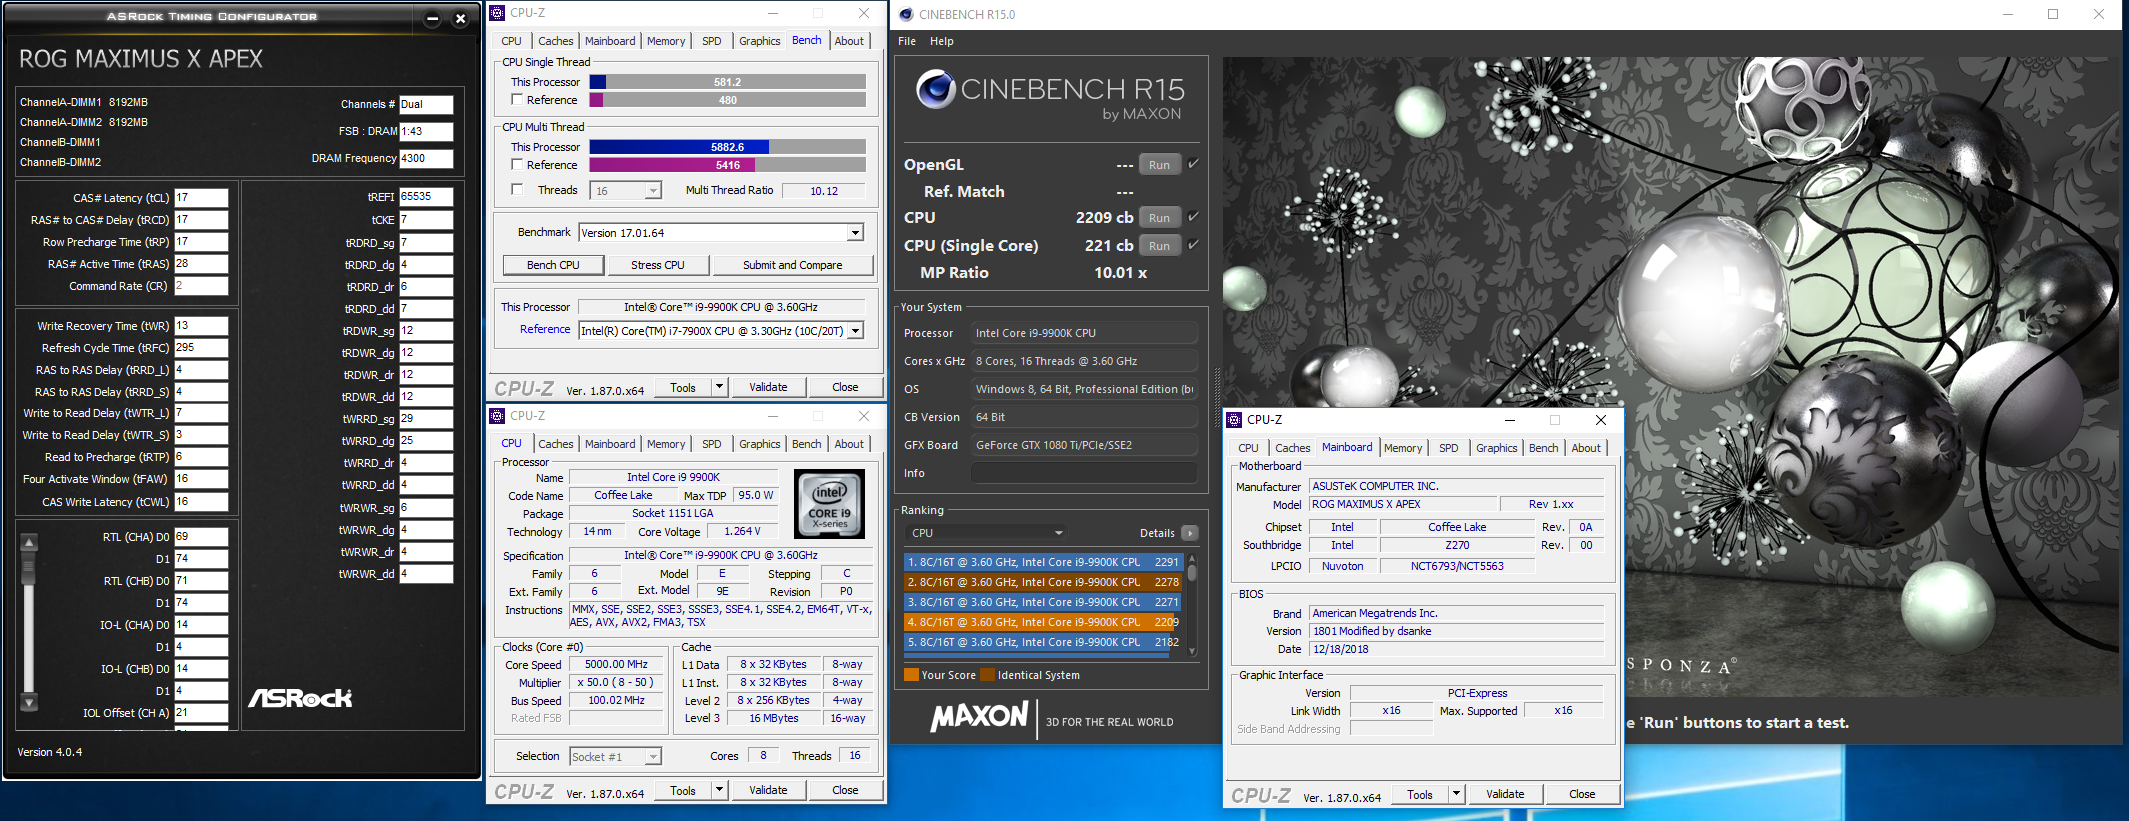Open the File menu in Cinebench

pyautogui.click(x=906, y=41)
